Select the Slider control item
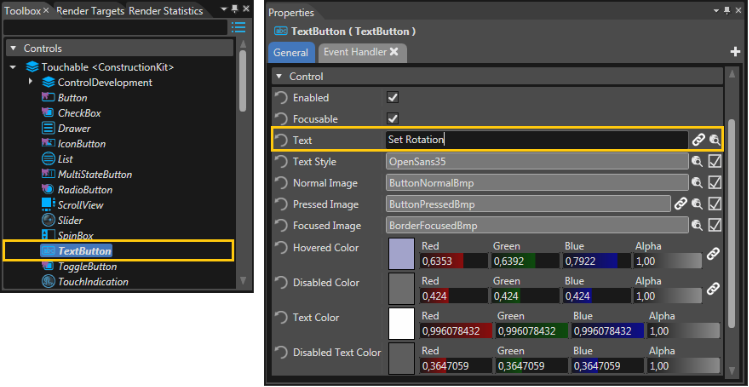Viewport: 749px width, 387px height. (70, 220)
